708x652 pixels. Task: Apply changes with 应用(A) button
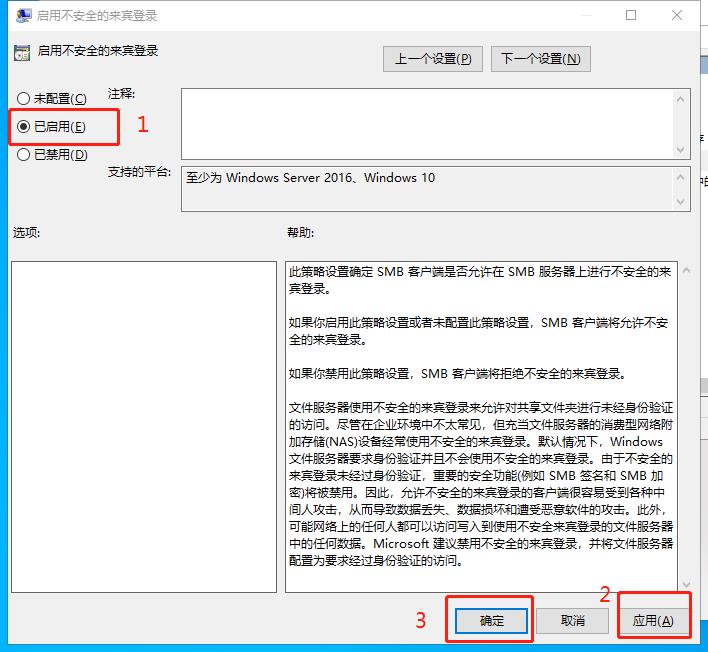point(653,621)
